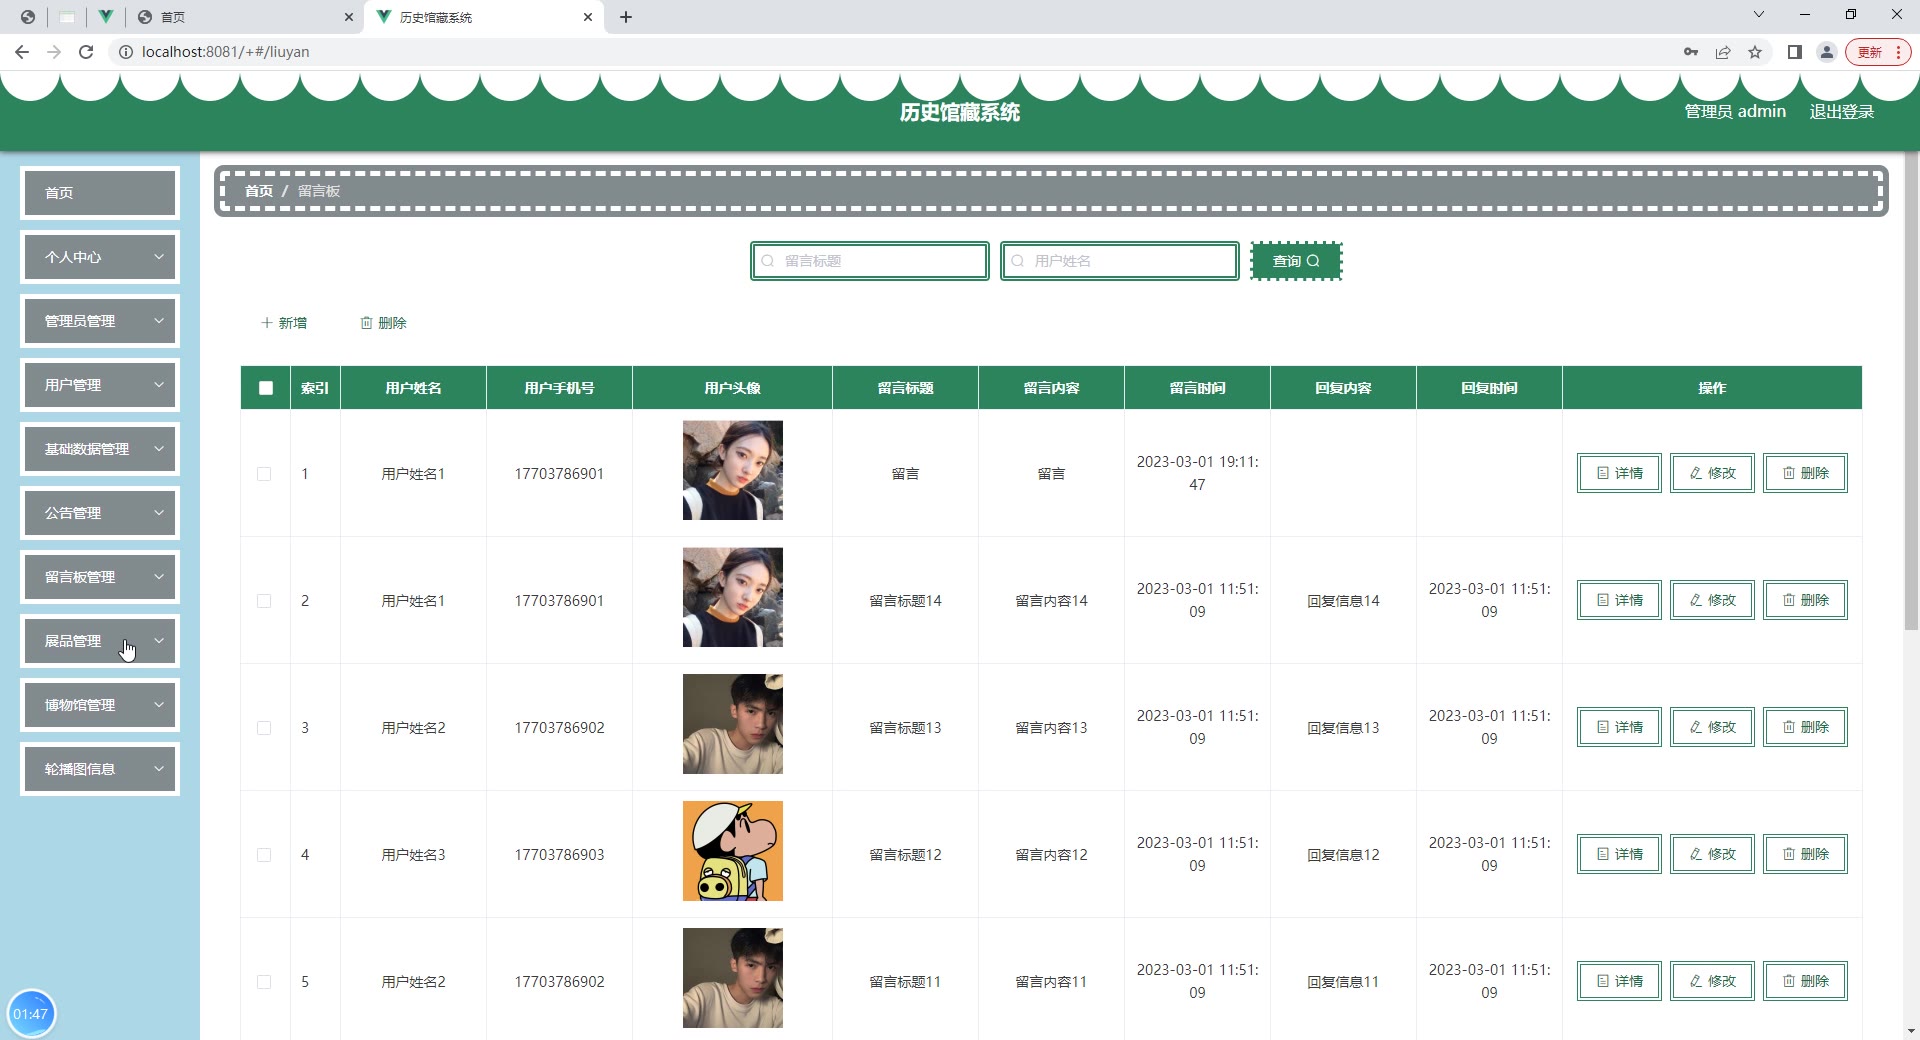This screenshot has height=1040, width=1920.
Task: Check the checkbox for row 5
Action: point(264,982)
